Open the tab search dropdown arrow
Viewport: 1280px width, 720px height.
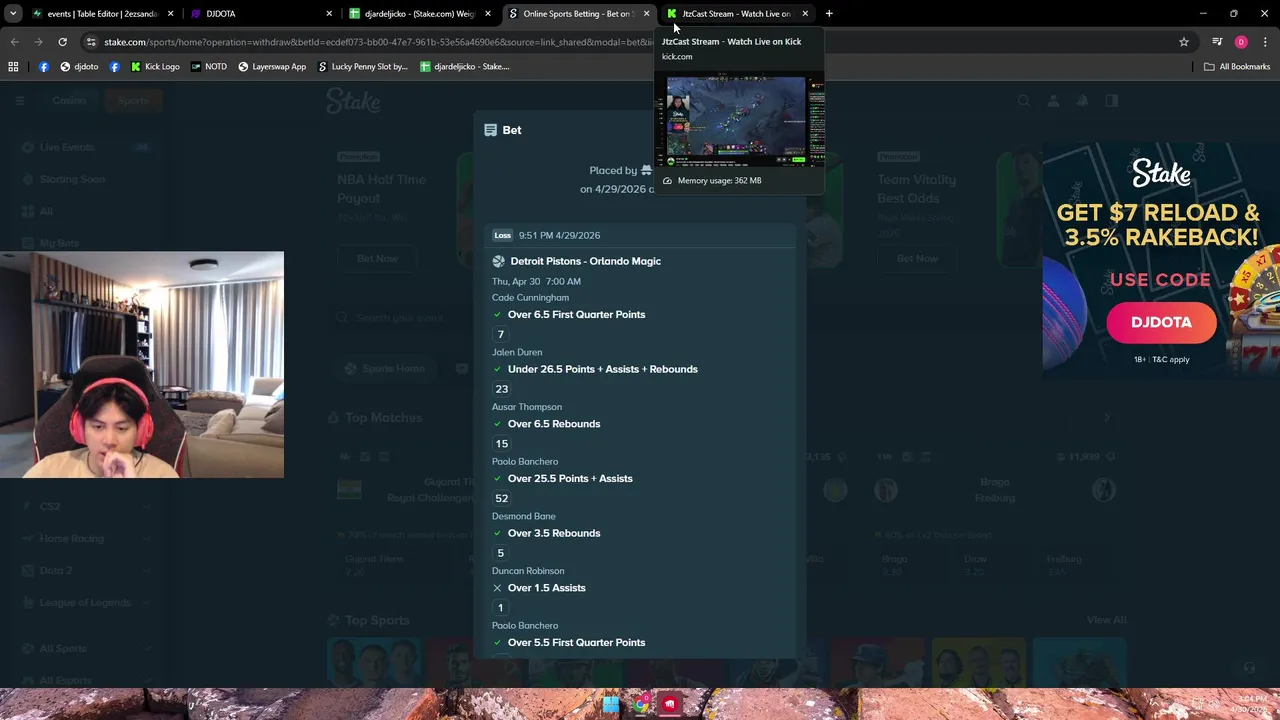pos(13,14)
